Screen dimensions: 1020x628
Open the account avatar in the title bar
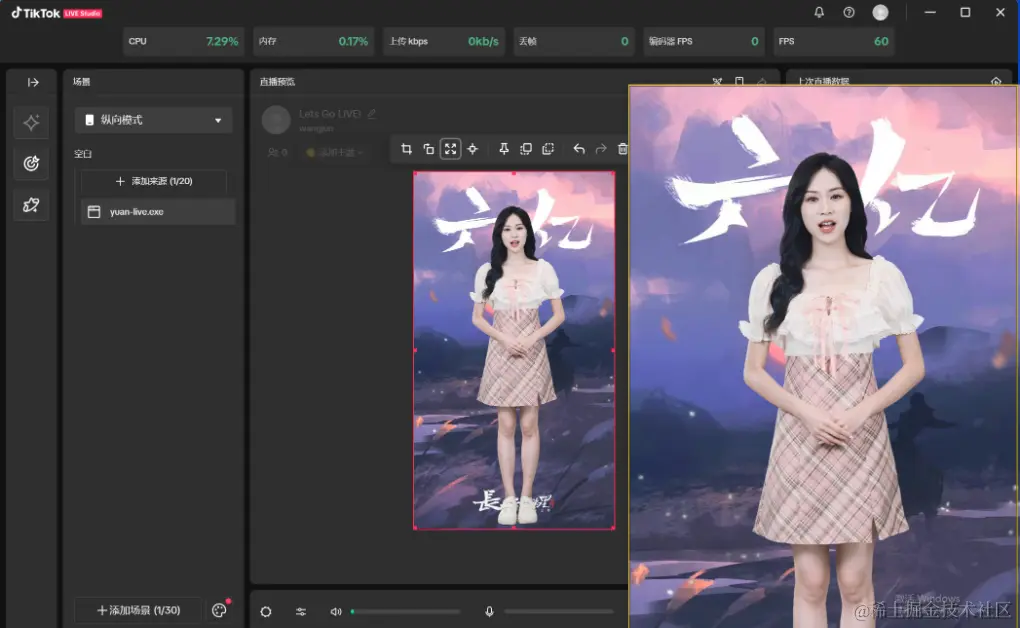point(880,12)
